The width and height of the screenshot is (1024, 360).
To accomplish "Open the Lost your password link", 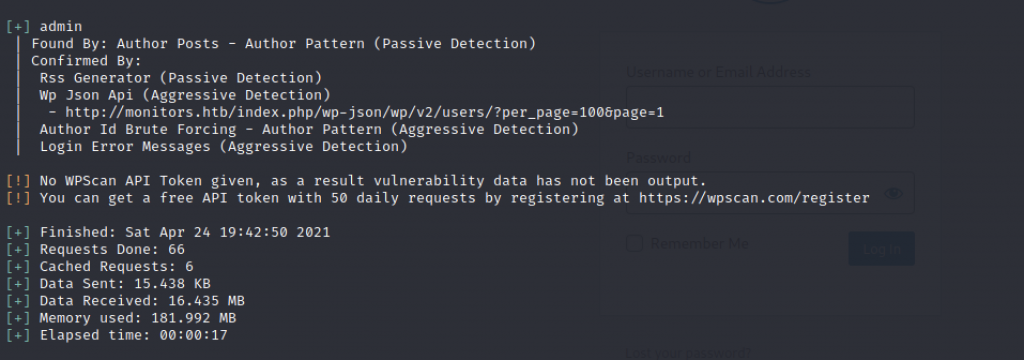I will (x=688, y=353).
